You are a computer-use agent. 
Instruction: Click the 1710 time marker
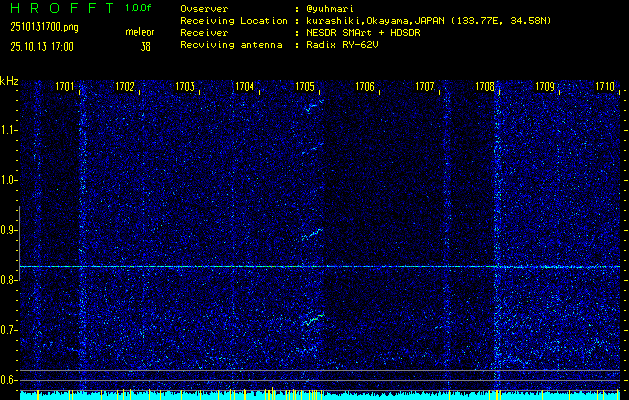pos(605,87)
